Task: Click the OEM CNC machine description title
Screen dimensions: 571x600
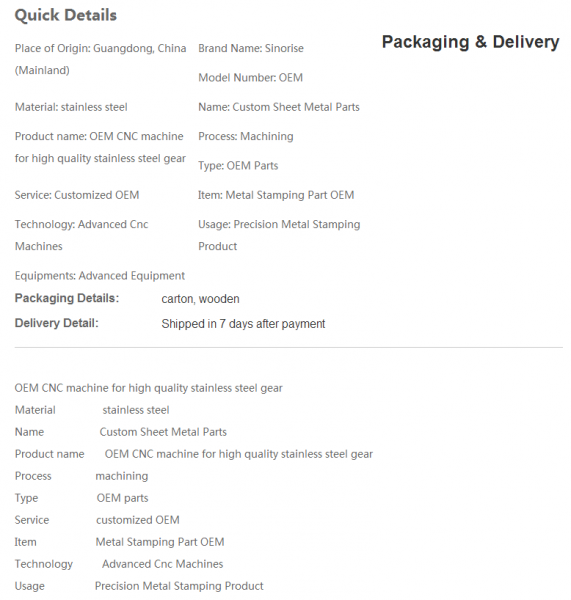Action: tap(148, 388)
